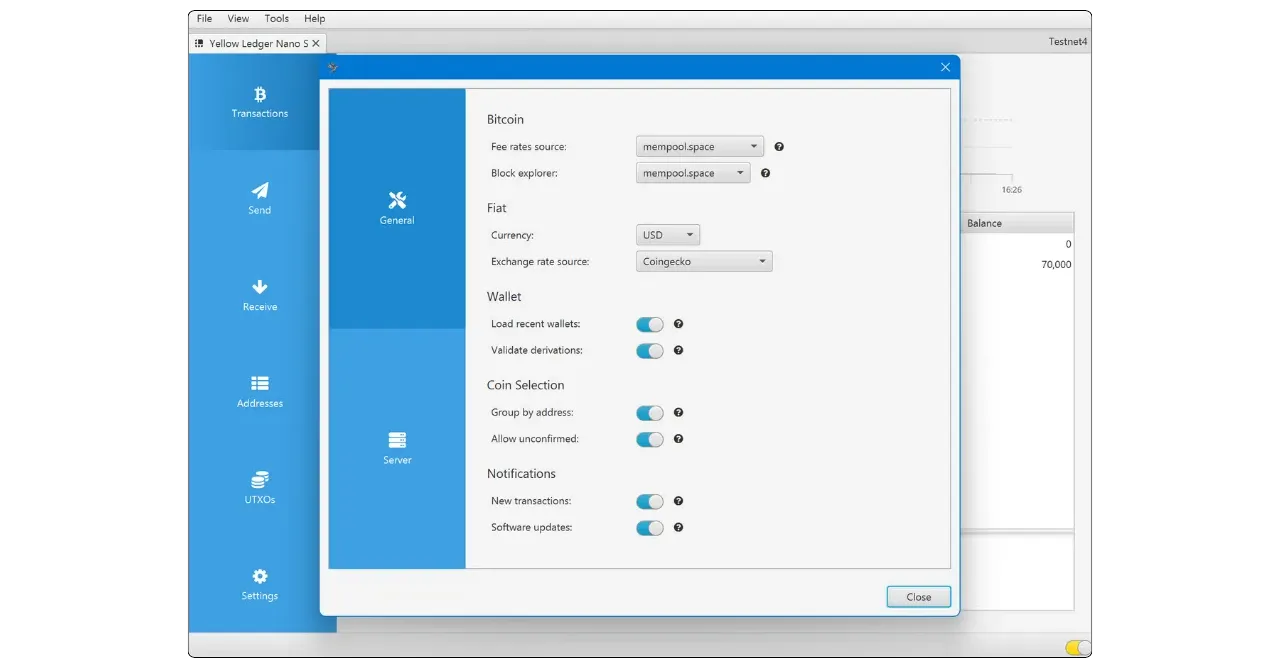Expand the Fee rates source dropdown
This screenshot has height=668, width=1280.
click(699, 147)
